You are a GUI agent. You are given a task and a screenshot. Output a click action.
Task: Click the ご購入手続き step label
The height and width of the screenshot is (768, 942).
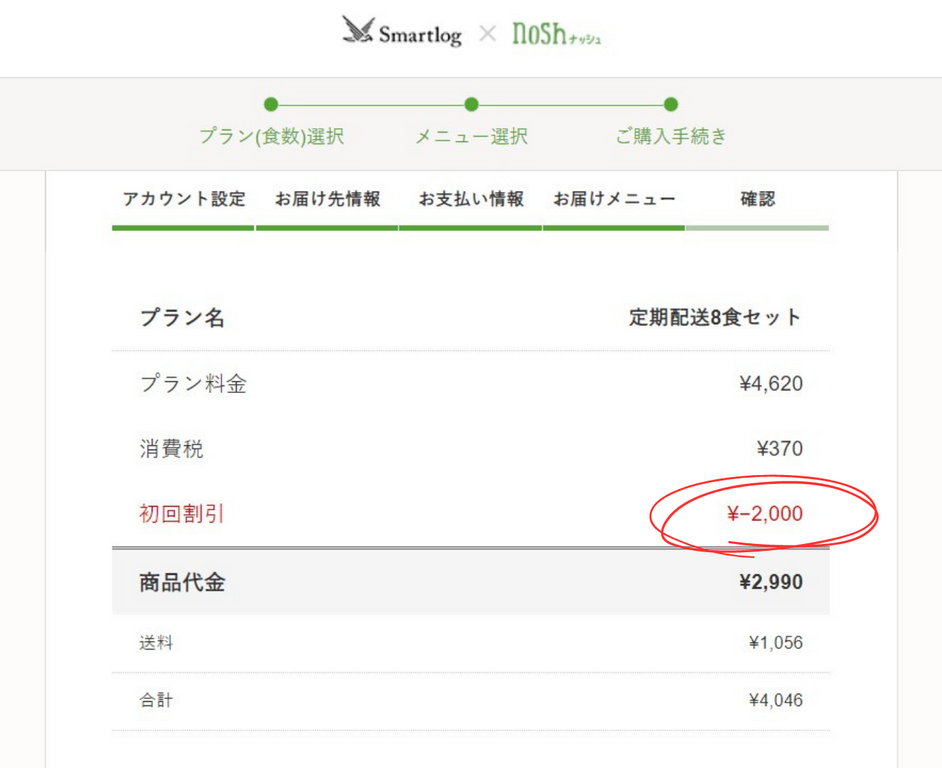[671, 137]
